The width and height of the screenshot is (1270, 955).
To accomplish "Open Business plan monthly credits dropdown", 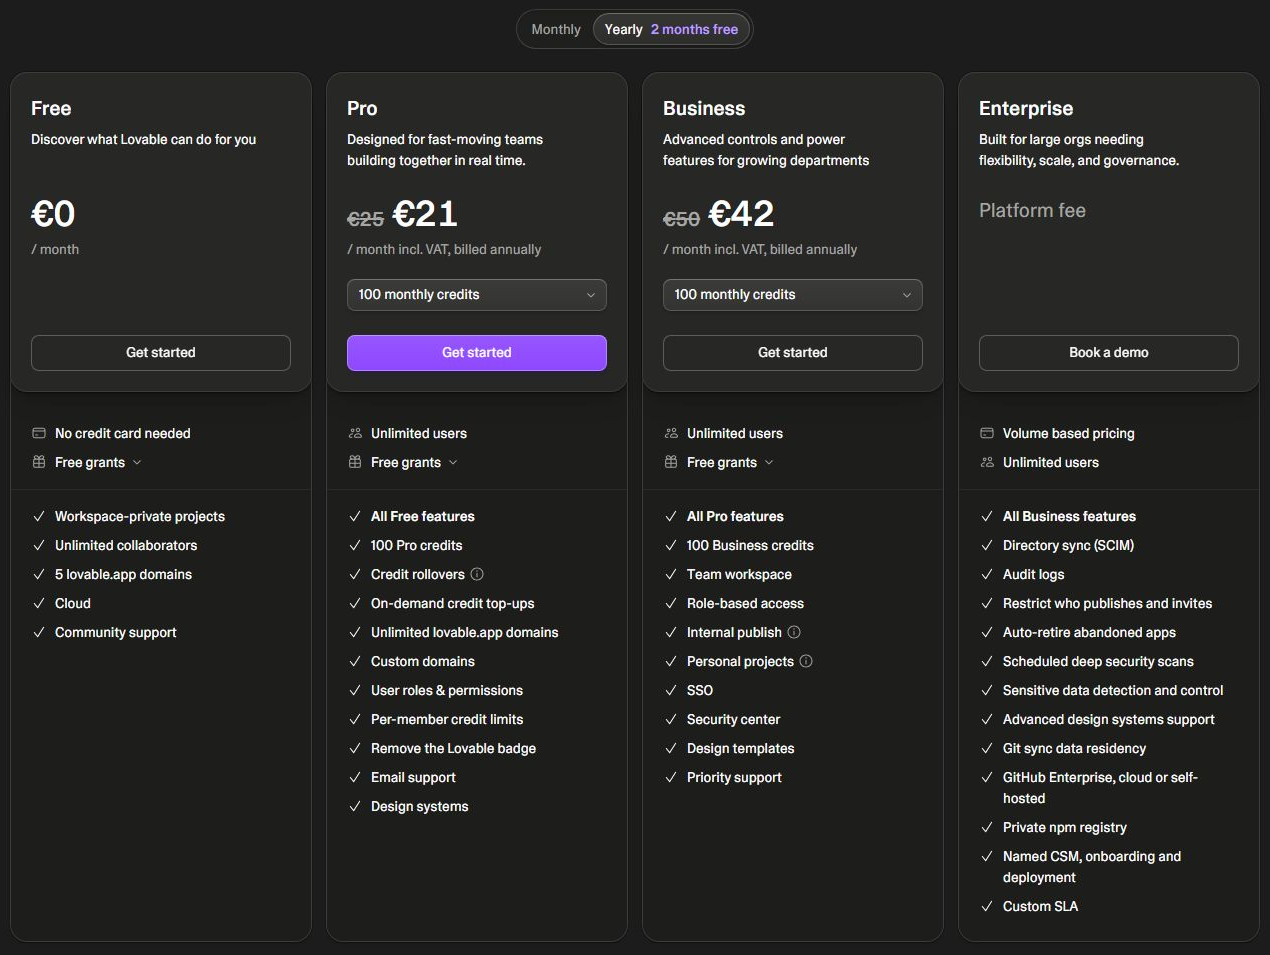I will (793, 295).
